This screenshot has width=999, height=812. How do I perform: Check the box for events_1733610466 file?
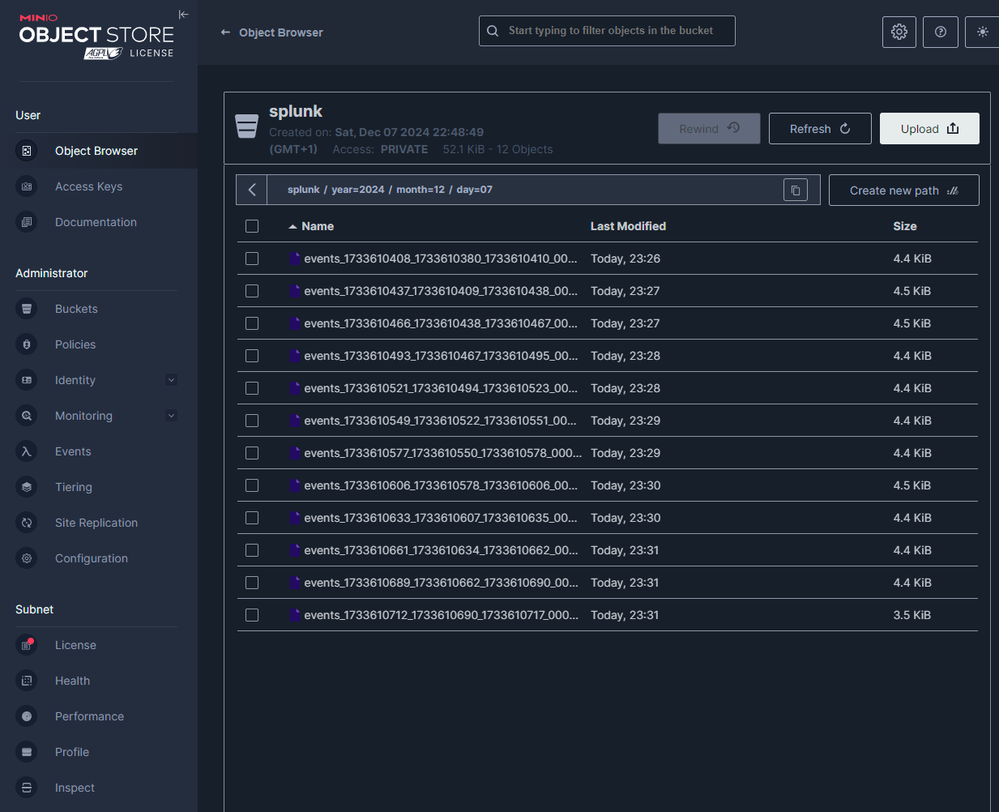tap(252, 324)
